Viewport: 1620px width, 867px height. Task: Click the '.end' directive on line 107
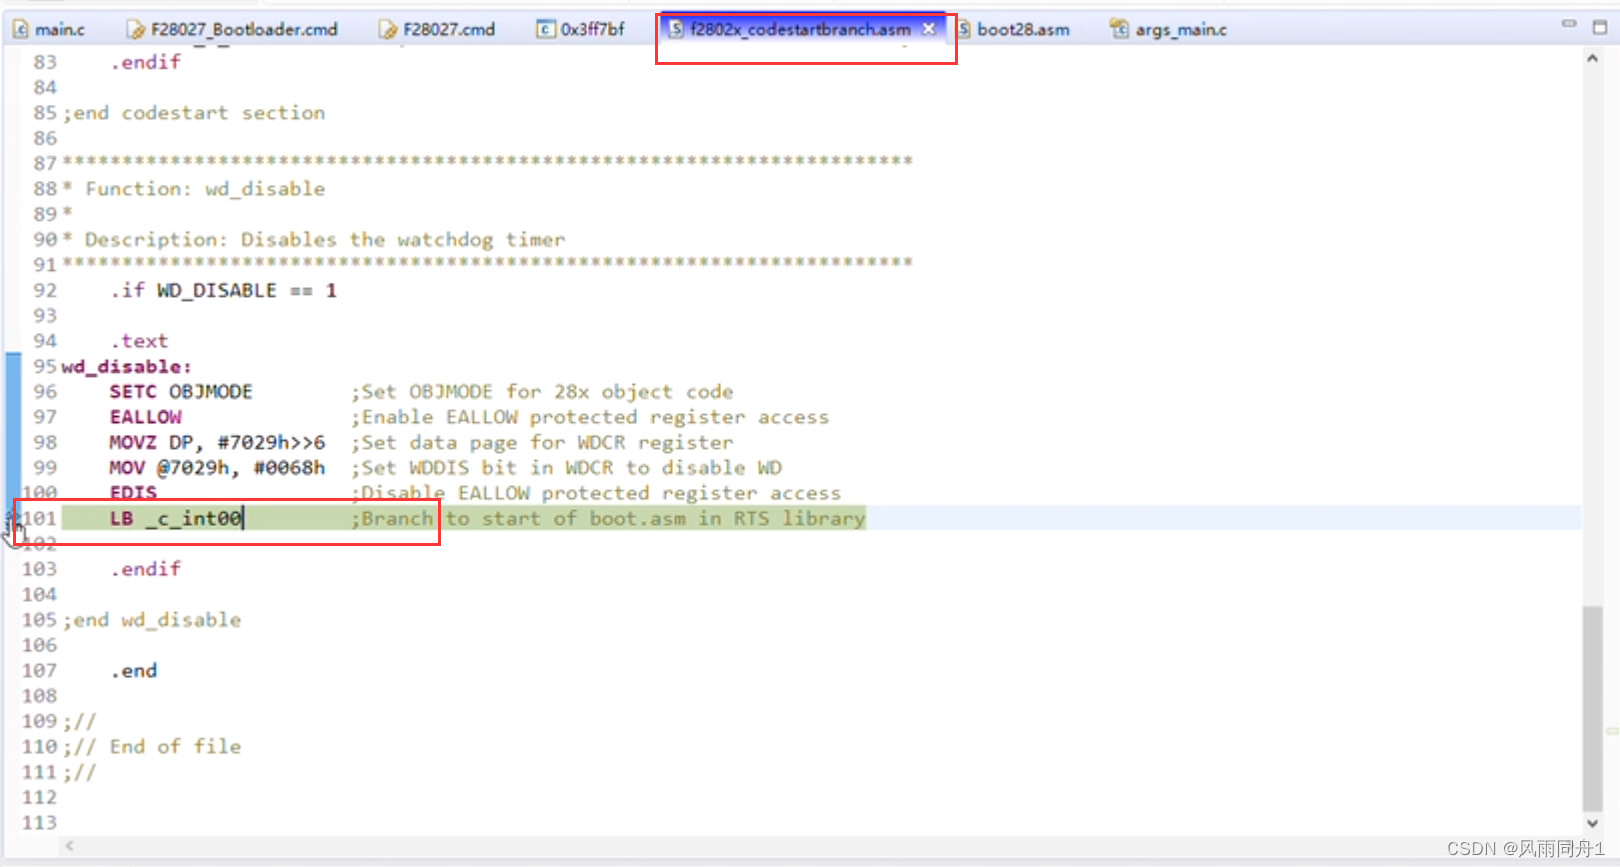click(x=133, y=671)
